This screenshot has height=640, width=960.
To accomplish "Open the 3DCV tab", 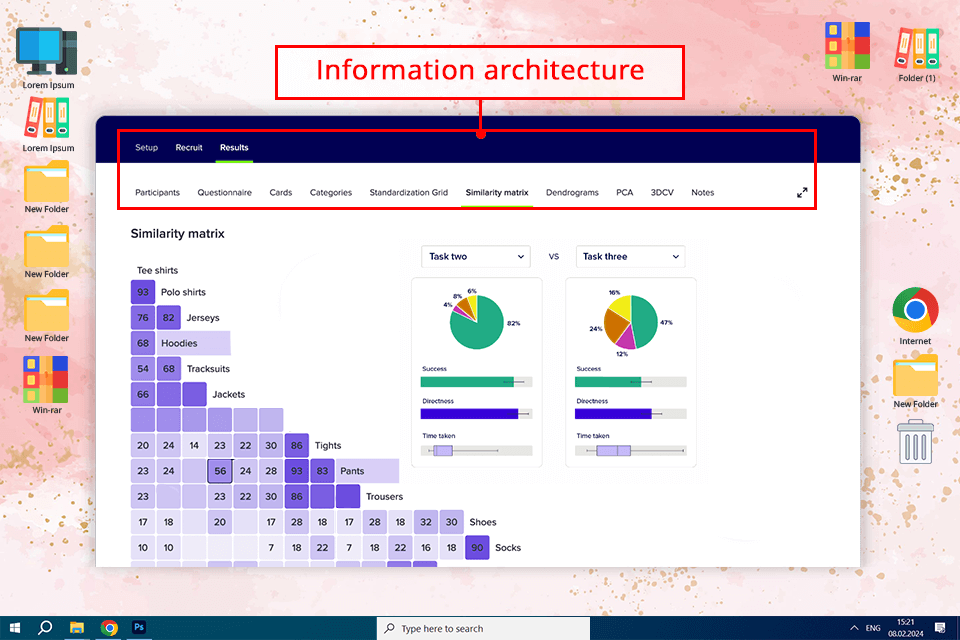I will click(662, 192).
